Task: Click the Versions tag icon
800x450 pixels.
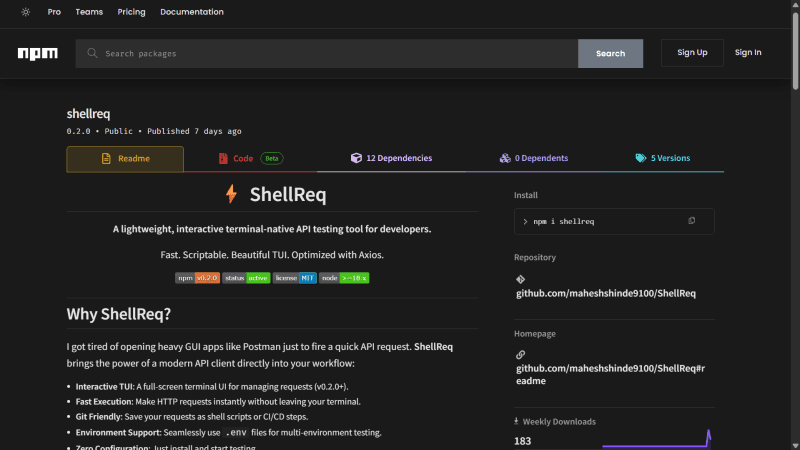Action: click(x=641, y=158)
